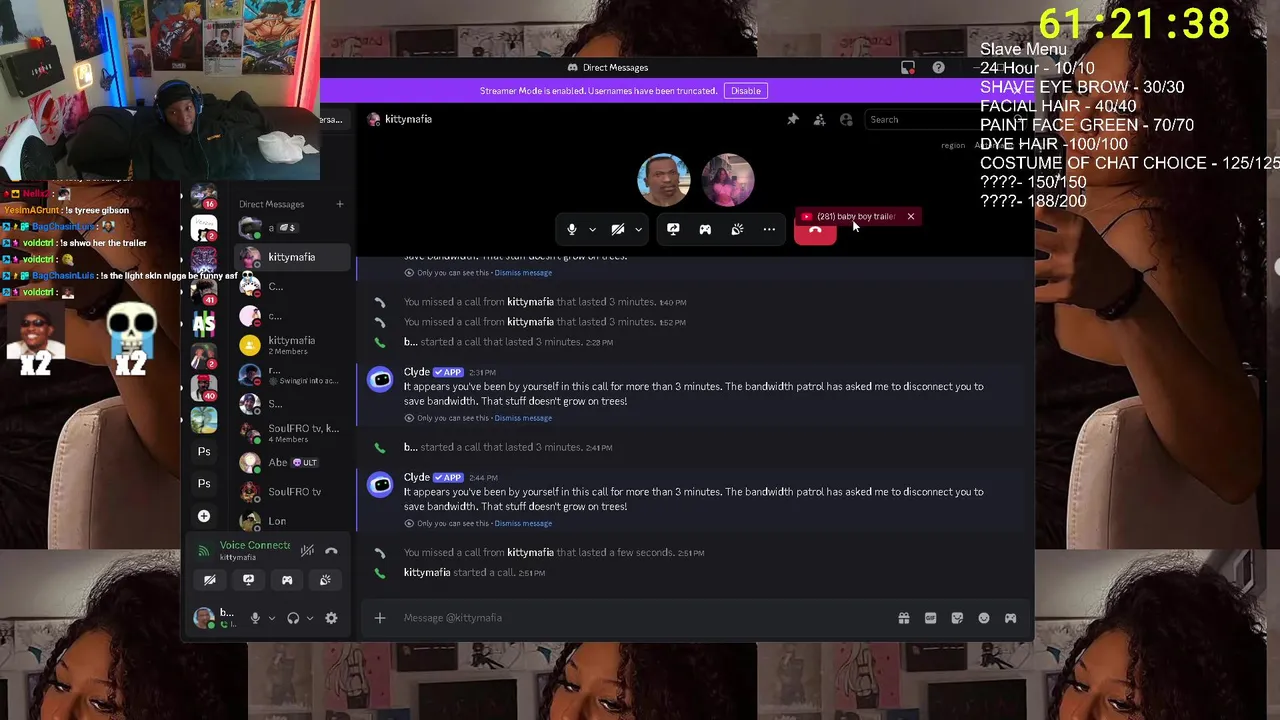
Task: Open the Discord inbox icon
Action: point(908,67)
